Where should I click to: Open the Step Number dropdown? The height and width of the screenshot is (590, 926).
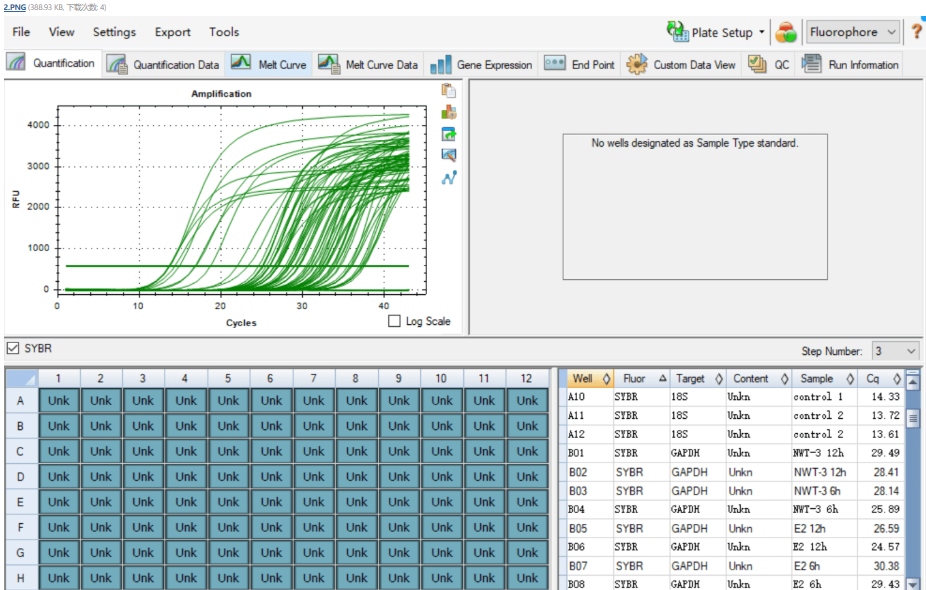pos(895,351)
